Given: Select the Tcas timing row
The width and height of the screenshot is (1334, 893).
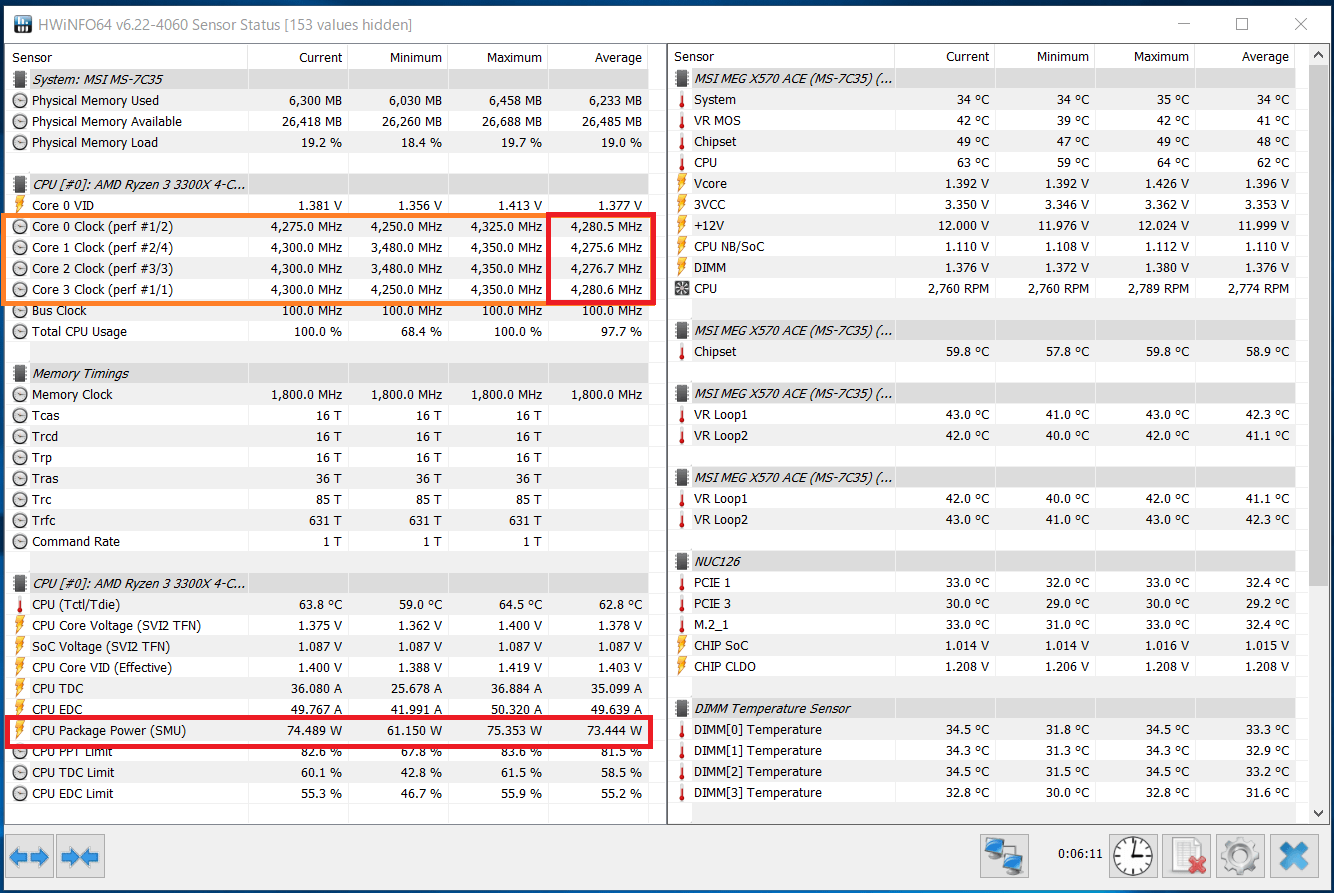Looking at the screenshot, I should pos(327,415).
